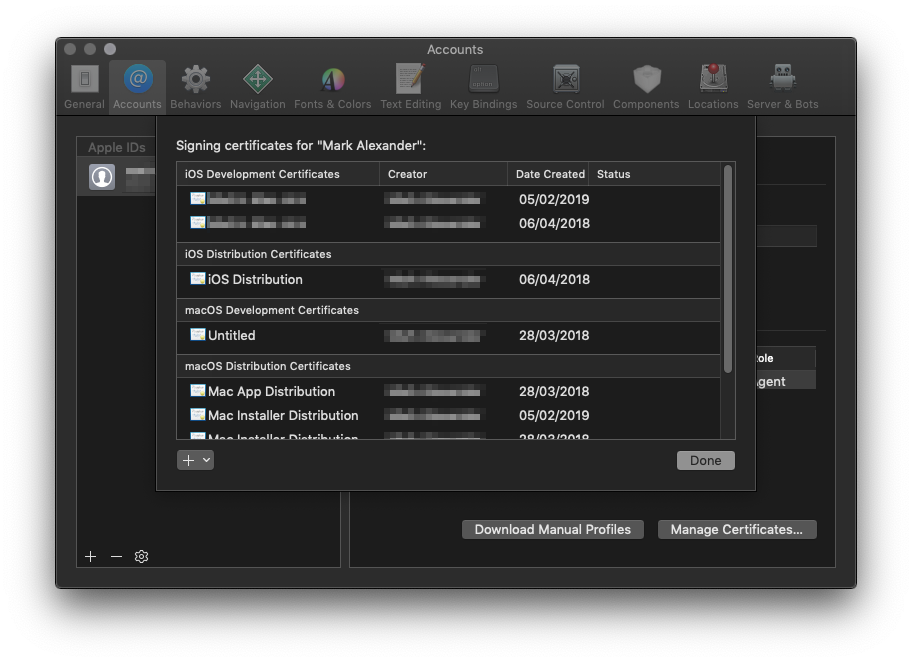The height and width of the screenshot is (662, 912).
Task: Click the certificates list scrollbar
Action: tap(728, 270)
